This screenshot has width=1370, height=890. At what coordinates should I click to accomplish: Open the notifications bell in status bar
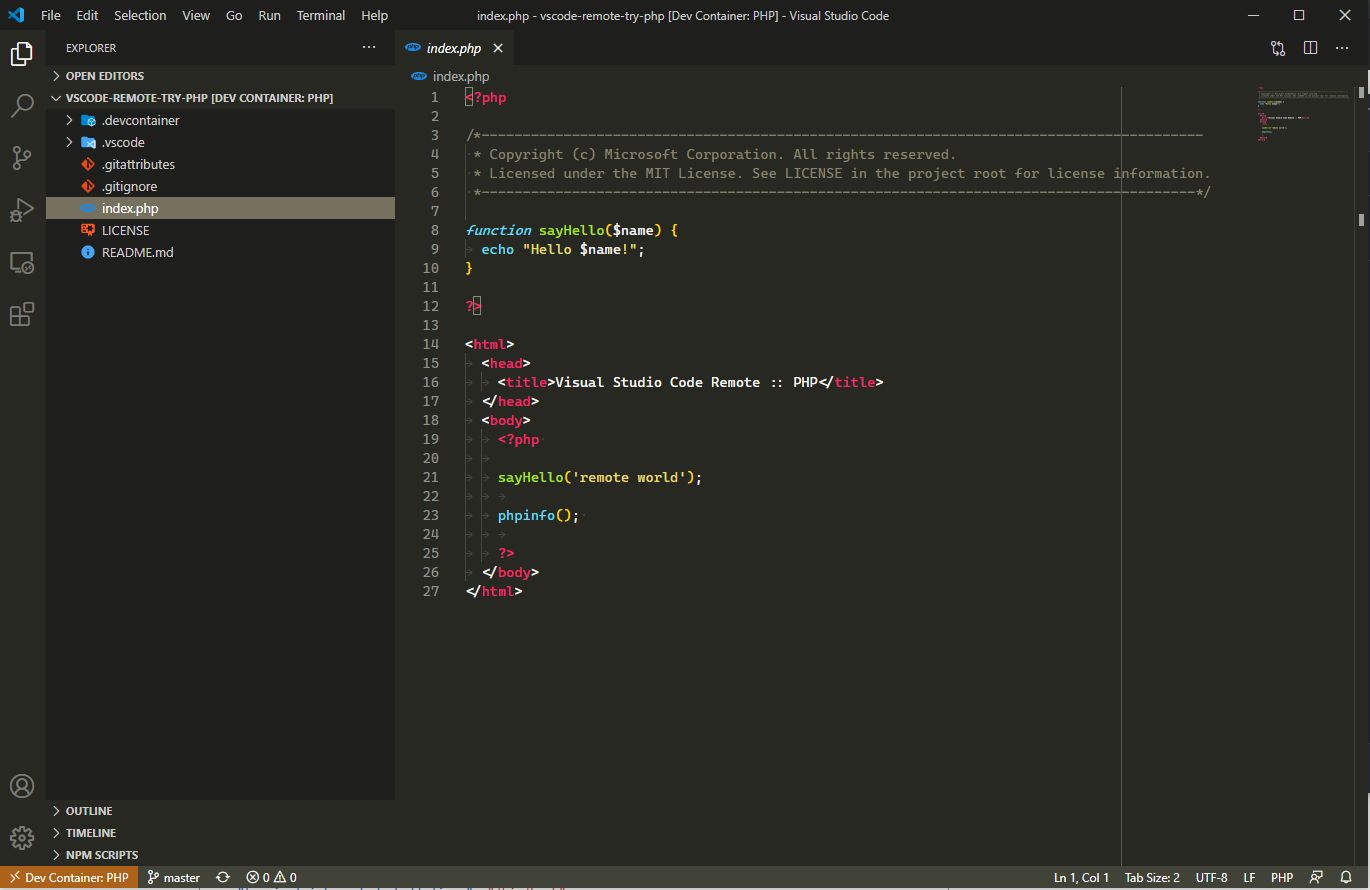point(1346,877)
